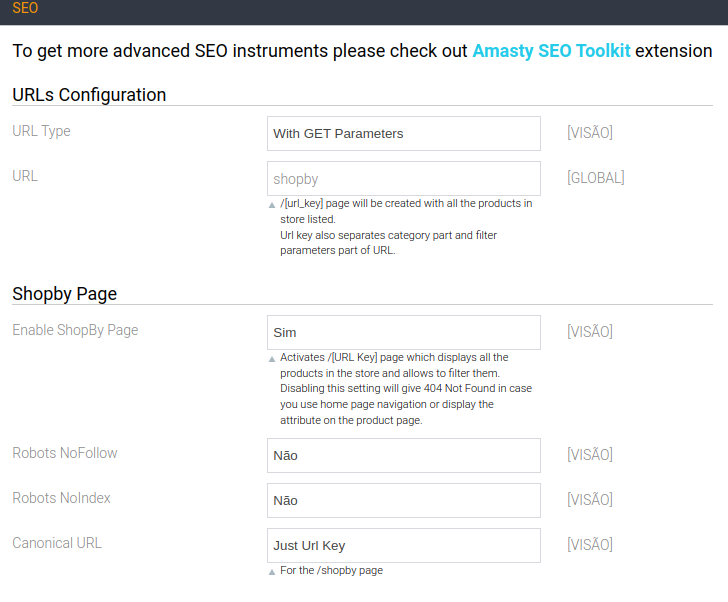This screenshot has width=728, height=602.
Task: Click the [GLOBAL] scope label beside URL
Action: pyautogui.click(x=595, y=178)
